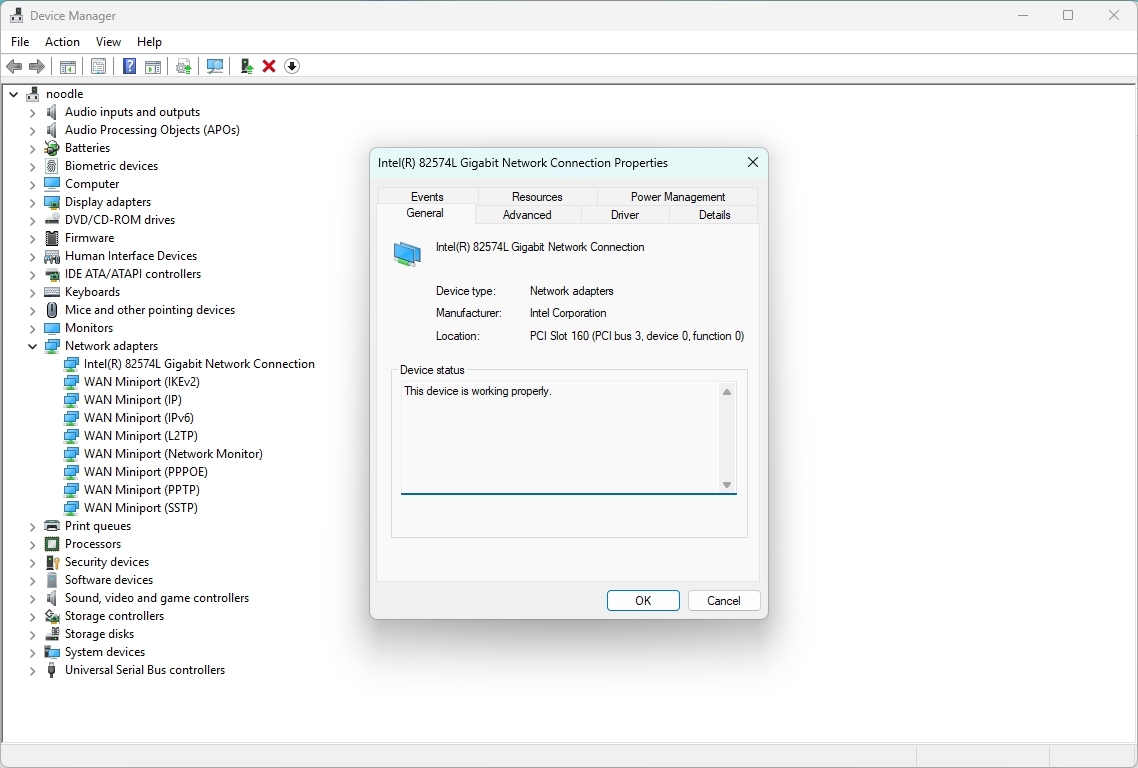Select the General tab
1138x768 pixels.
tap(425, 213)
